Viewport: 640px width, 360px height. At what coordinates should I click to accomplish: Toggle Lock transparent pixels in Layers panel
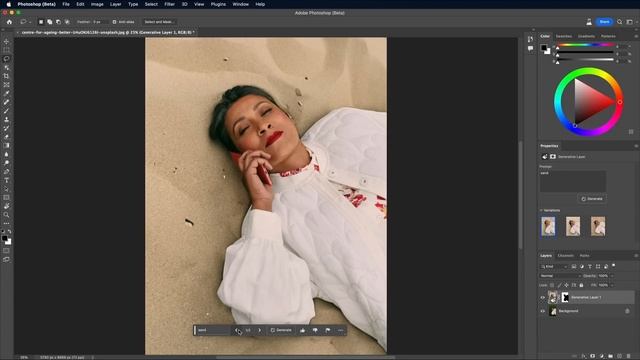(x=552, y=285)
